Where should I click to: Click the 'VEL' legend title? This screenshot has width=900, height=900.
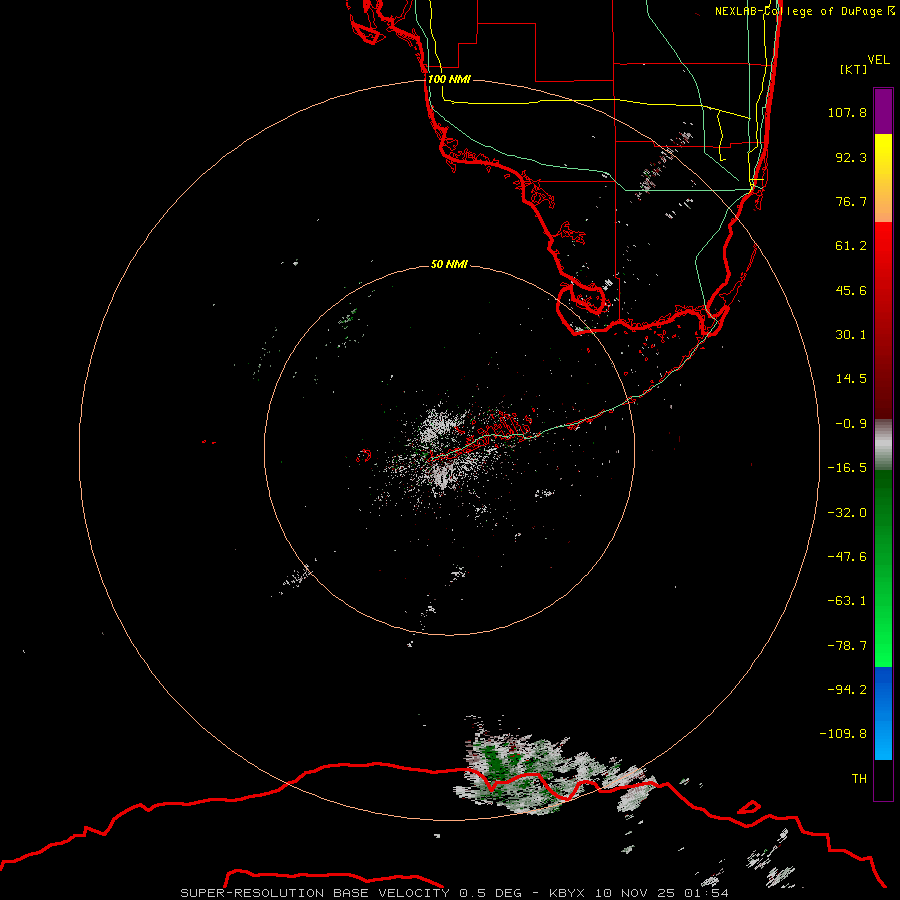tap(878, 59)
